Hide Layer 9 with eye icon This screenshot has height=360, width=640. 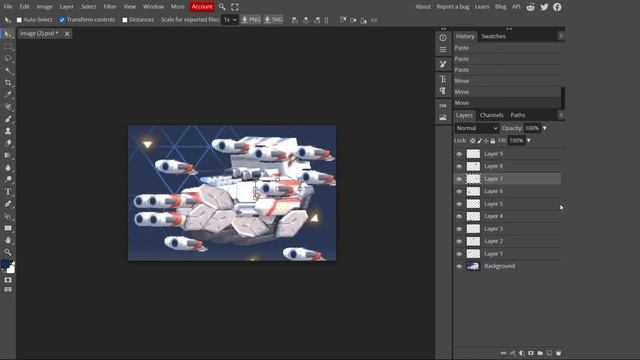click(x=459, y=154)
